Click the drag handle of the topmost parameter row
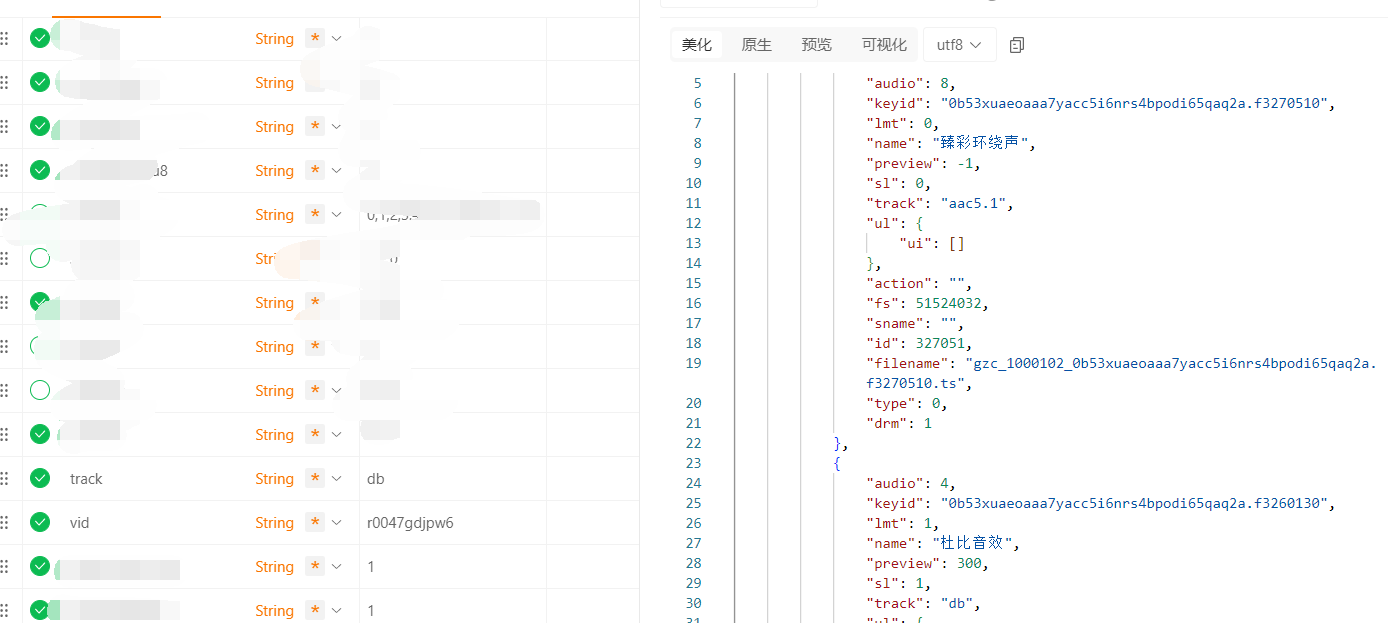The image size is (1388, 623). (4, 39)
